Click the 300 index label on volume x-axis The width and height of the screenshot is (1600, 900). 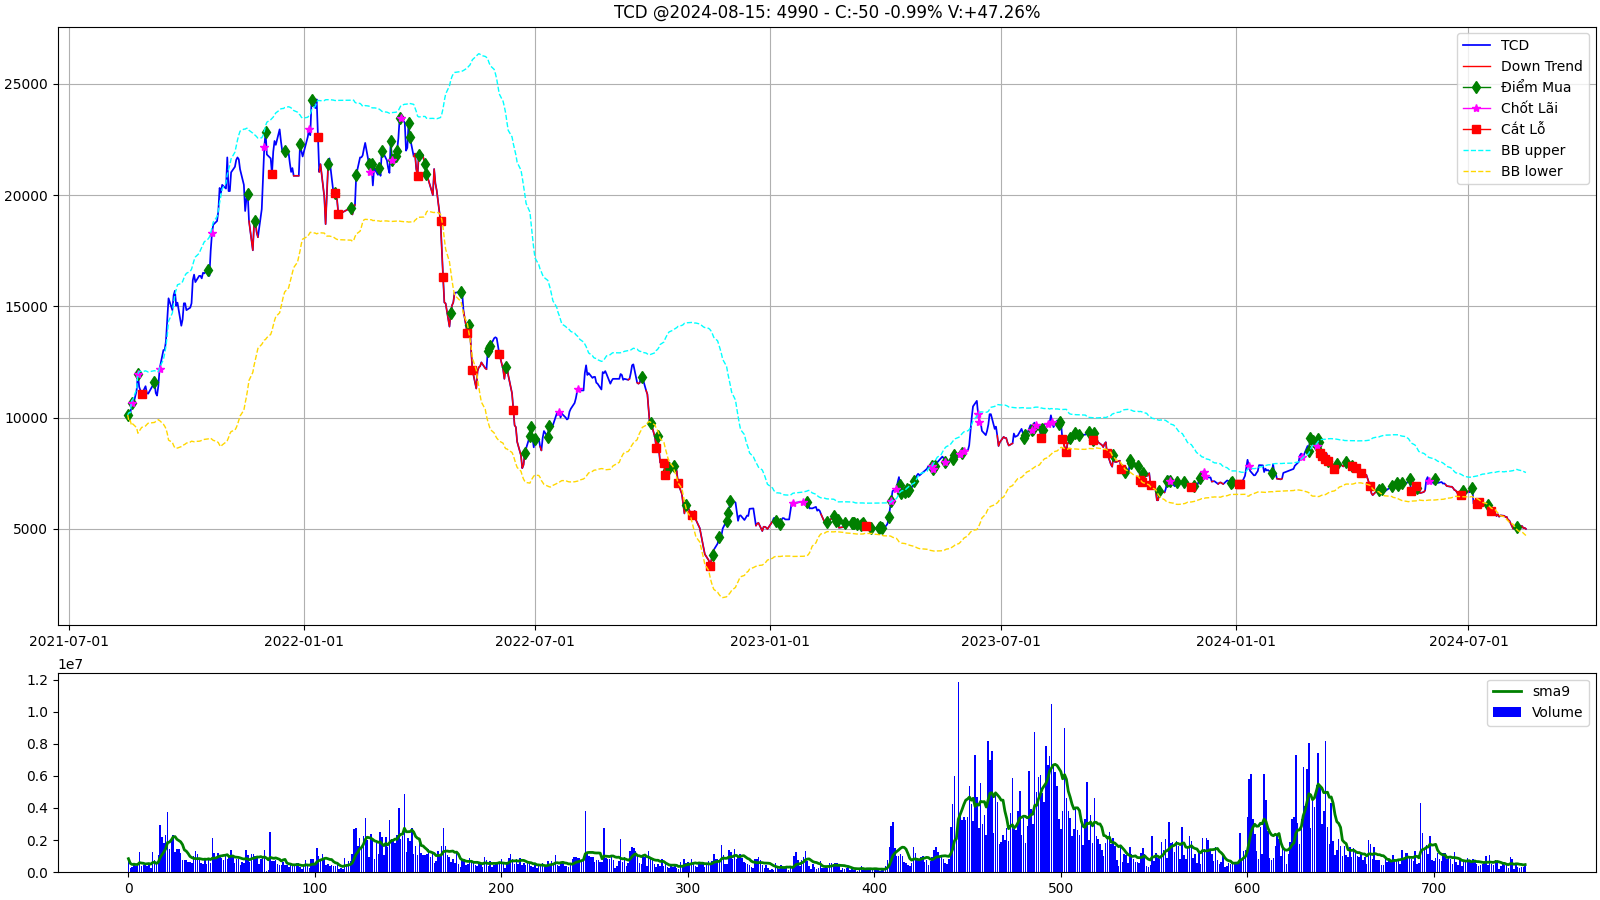[687, 888]
